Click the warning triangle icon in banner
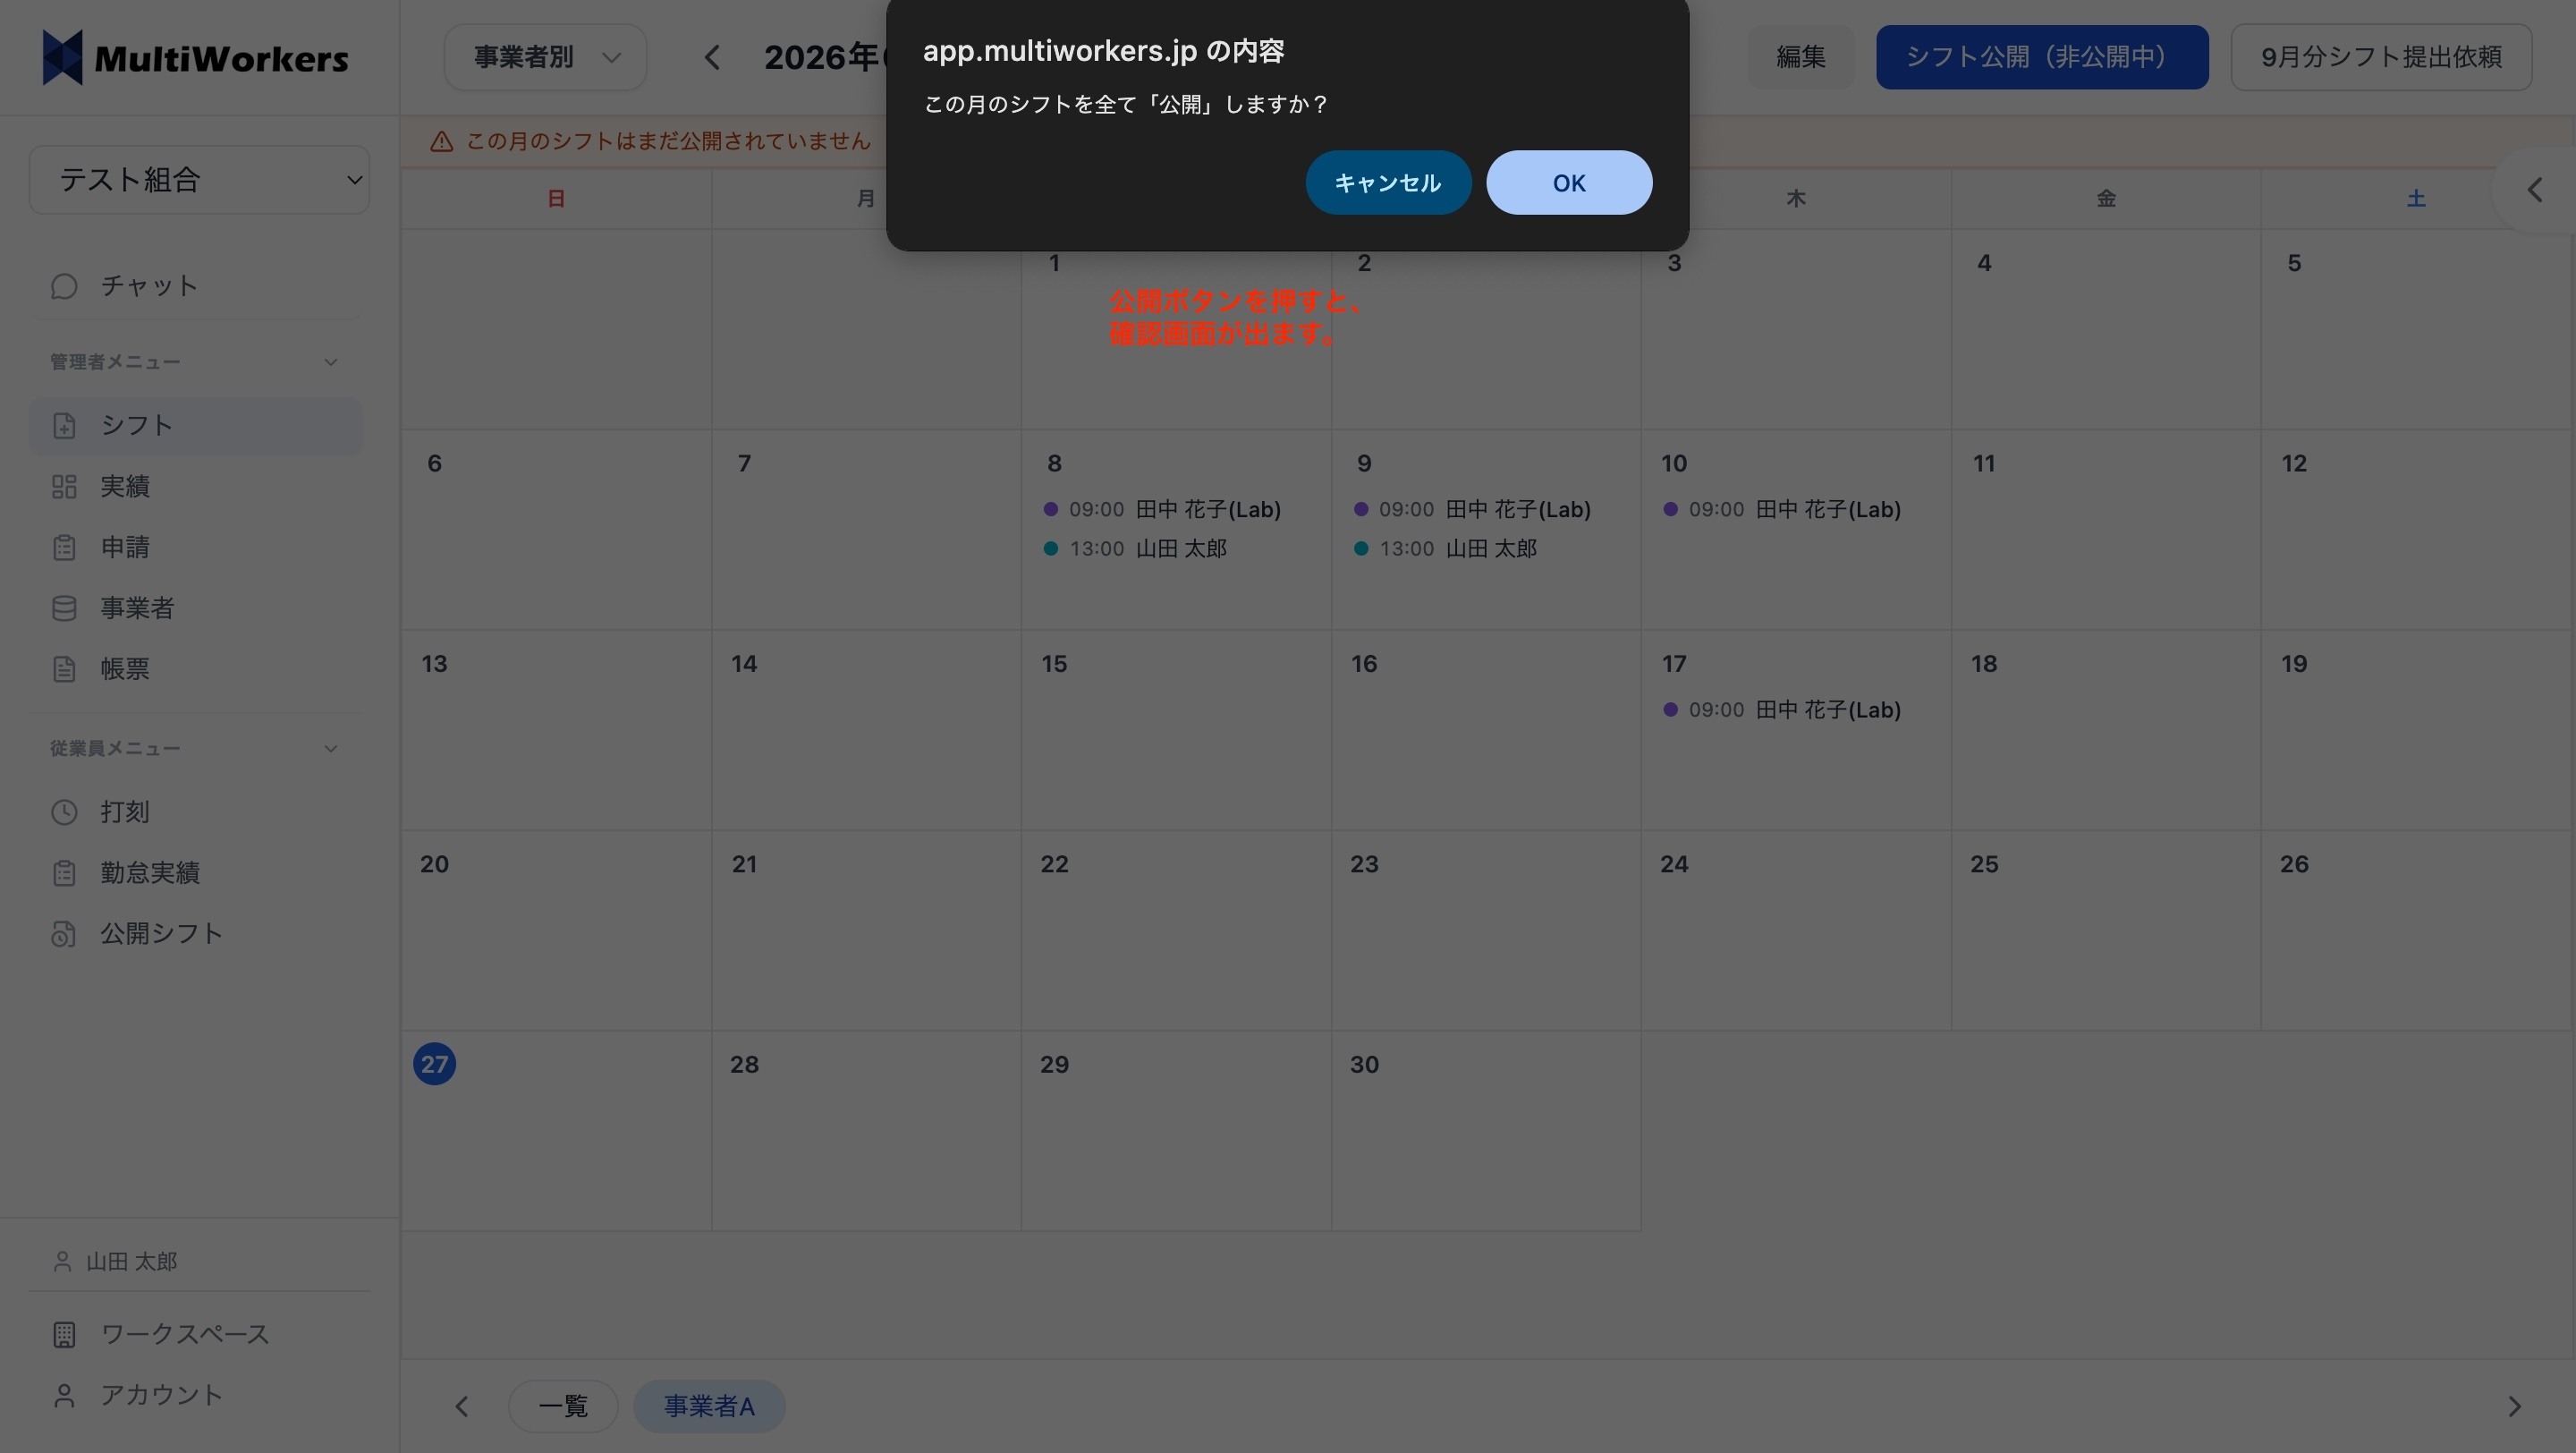The height and width of the screenshot is (1453, 2576). pos(441,141)
